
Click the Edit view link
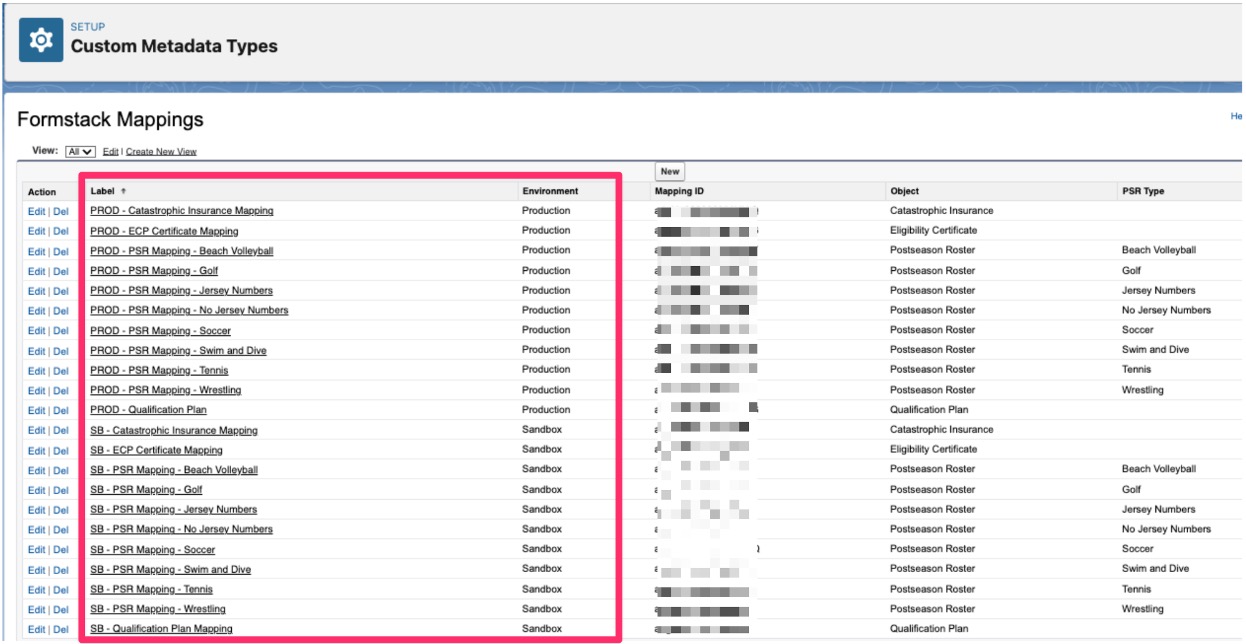pos(111,151)
